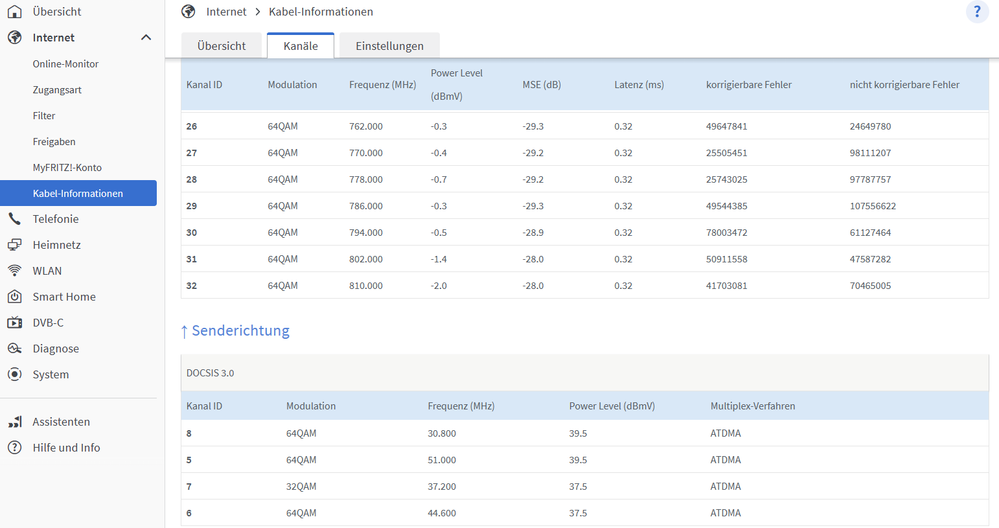Click Internet in the breadcrumb path
Viewport: 999px width, 528px height.
pyautogui.click(x=225, y=12)
